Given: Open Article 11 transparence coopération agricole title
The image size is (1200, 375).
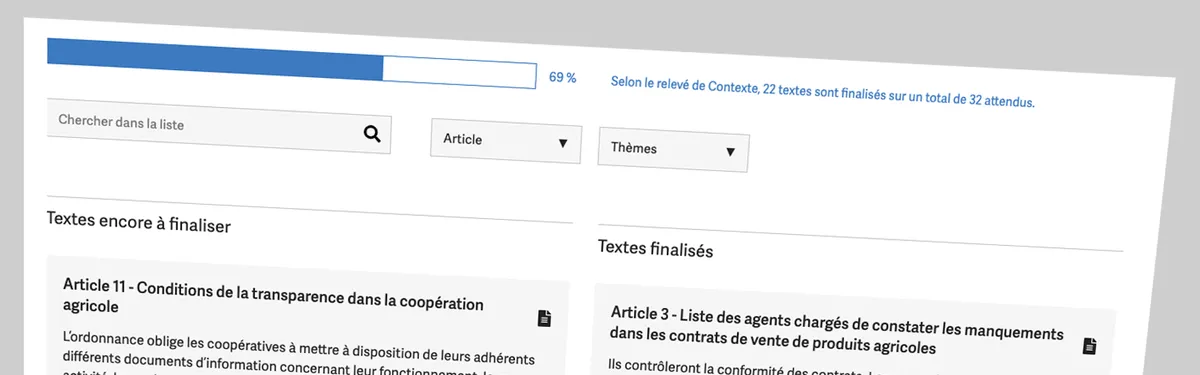Looking at the screenshot, I should (273, 296).
